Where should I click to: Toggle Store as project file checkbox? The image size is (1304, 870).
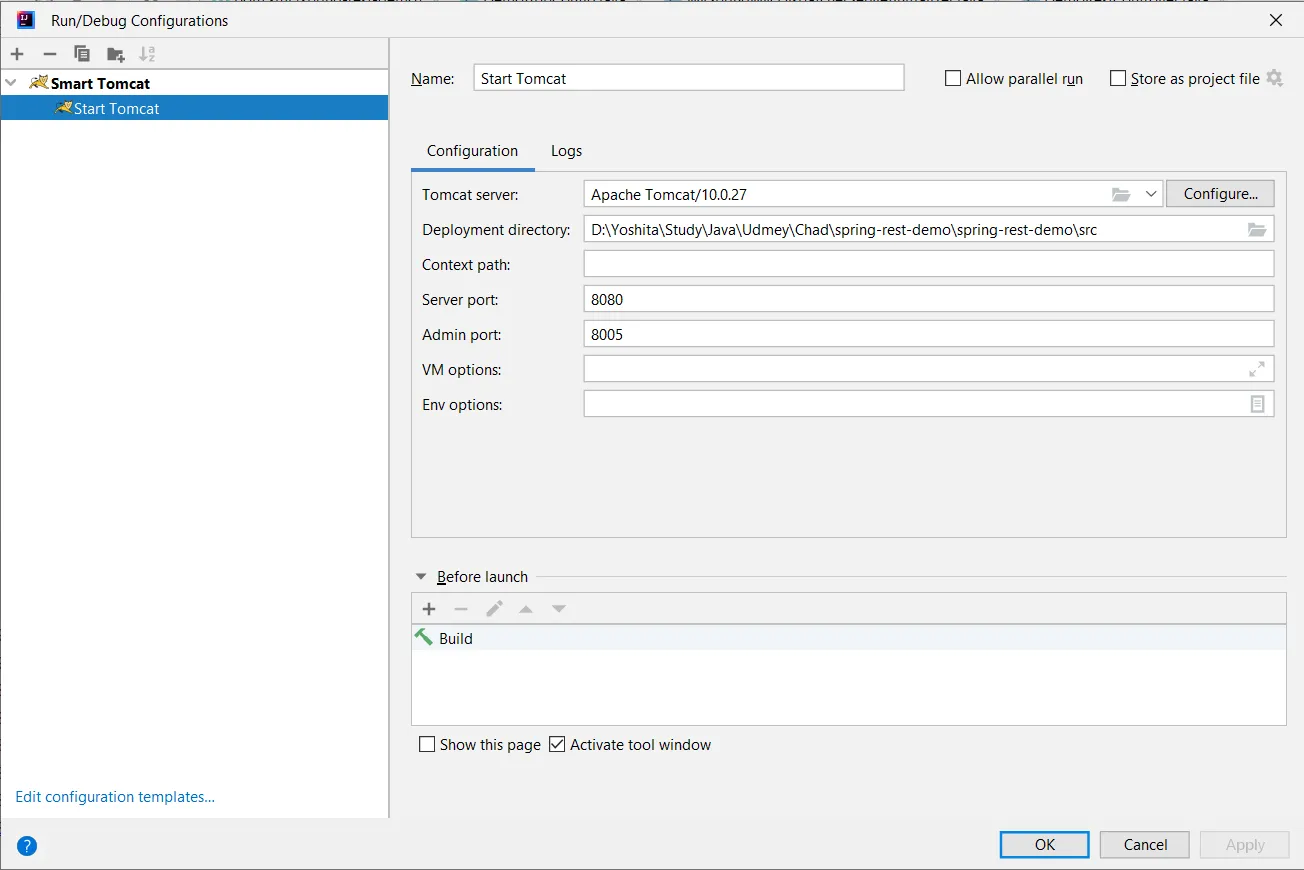pyautogui.click(x=1118, y=79)
